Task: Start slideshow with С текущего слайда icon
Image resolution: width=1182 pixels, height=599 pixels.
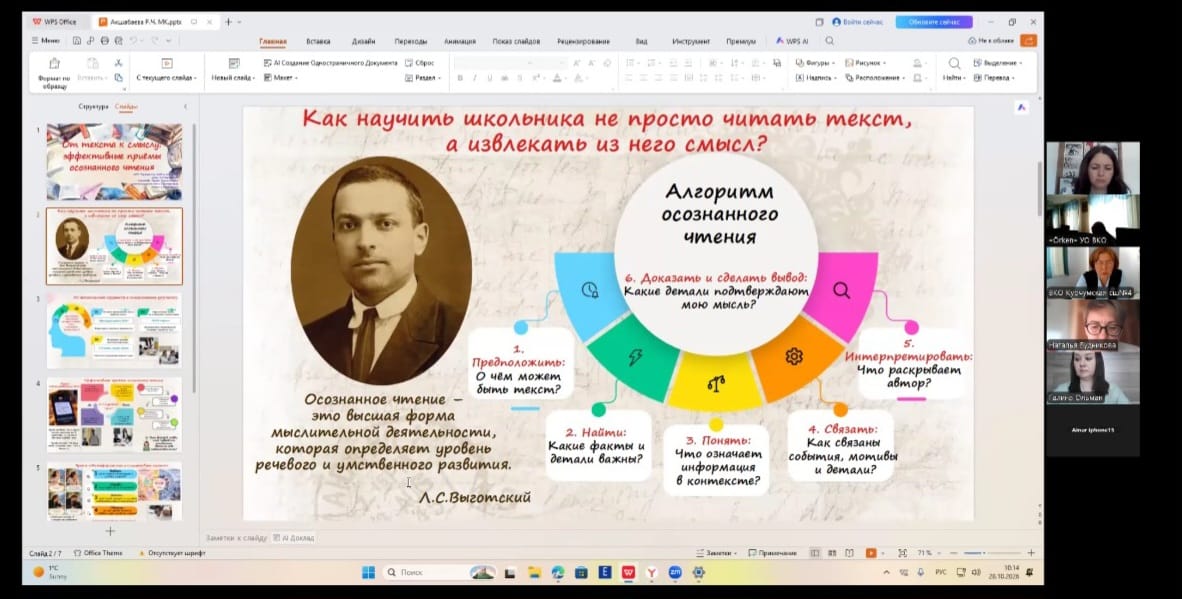Action: tap(167, 64)
